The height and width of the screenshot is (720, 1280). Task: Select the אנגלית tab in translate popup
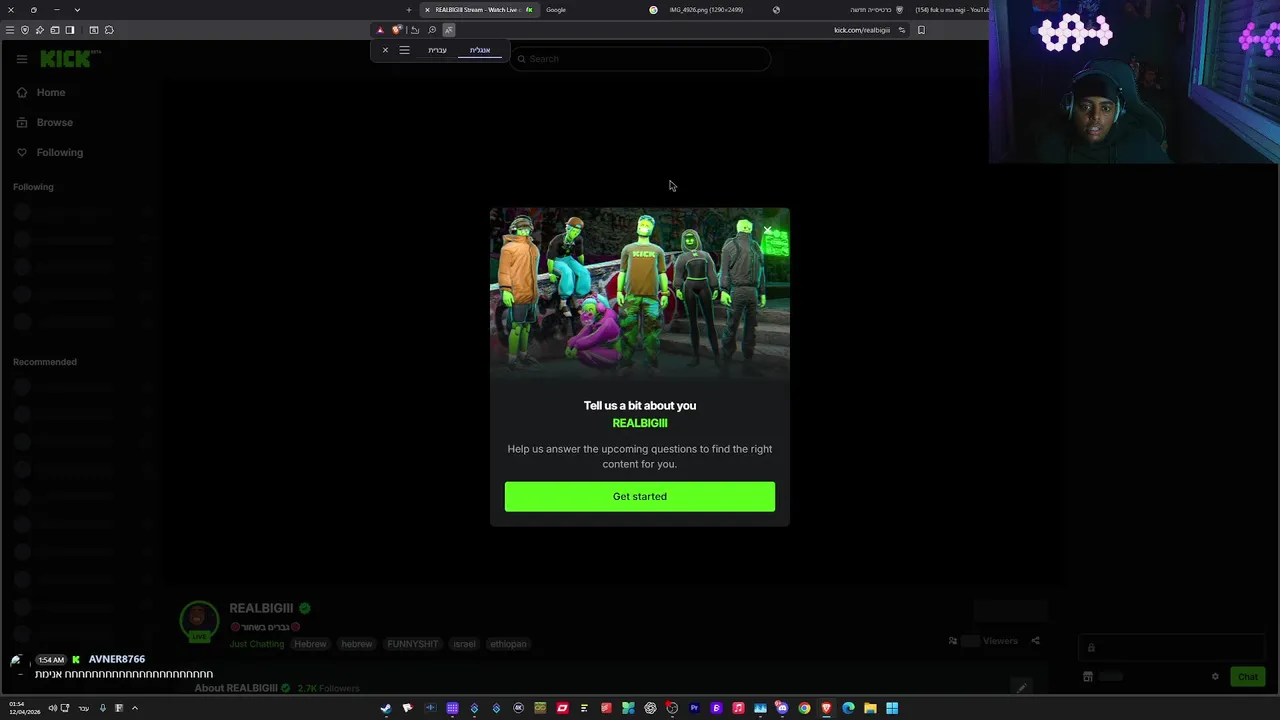(480, 50)
